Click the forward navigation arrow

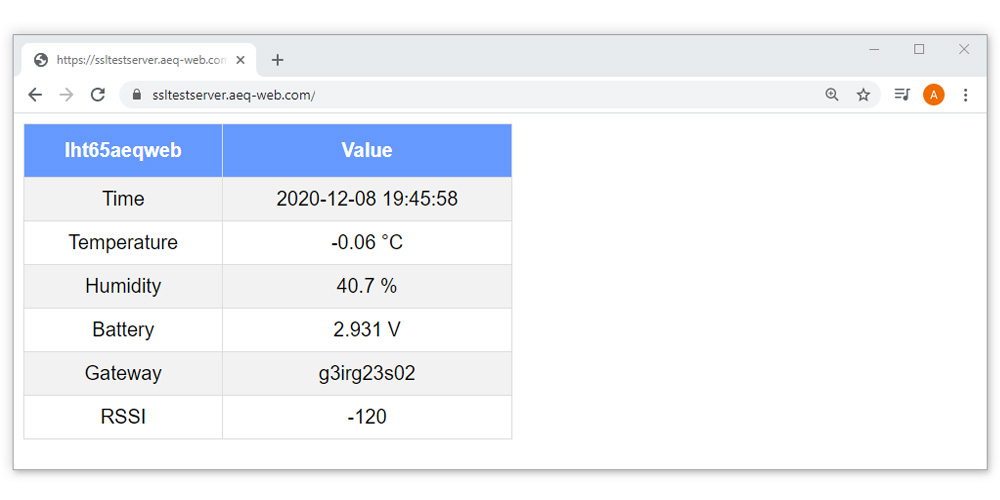pos(66,95)
